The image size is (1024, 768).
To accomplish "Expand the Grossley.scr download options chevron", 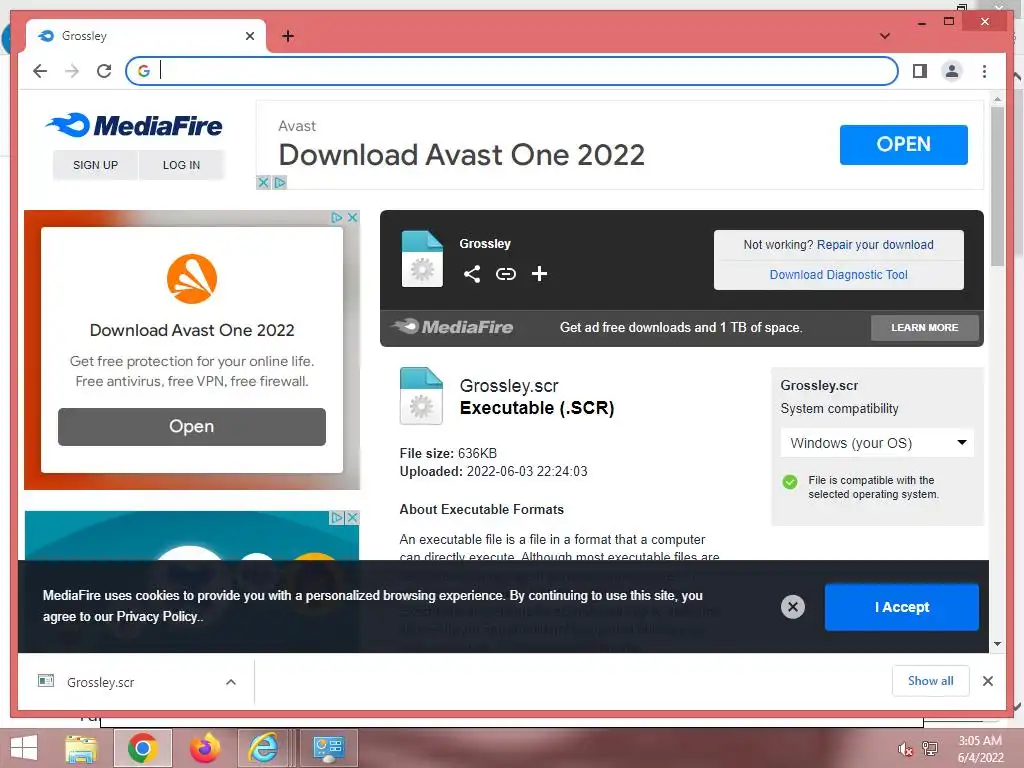I will pyautogui.click(x=231, y=682).
